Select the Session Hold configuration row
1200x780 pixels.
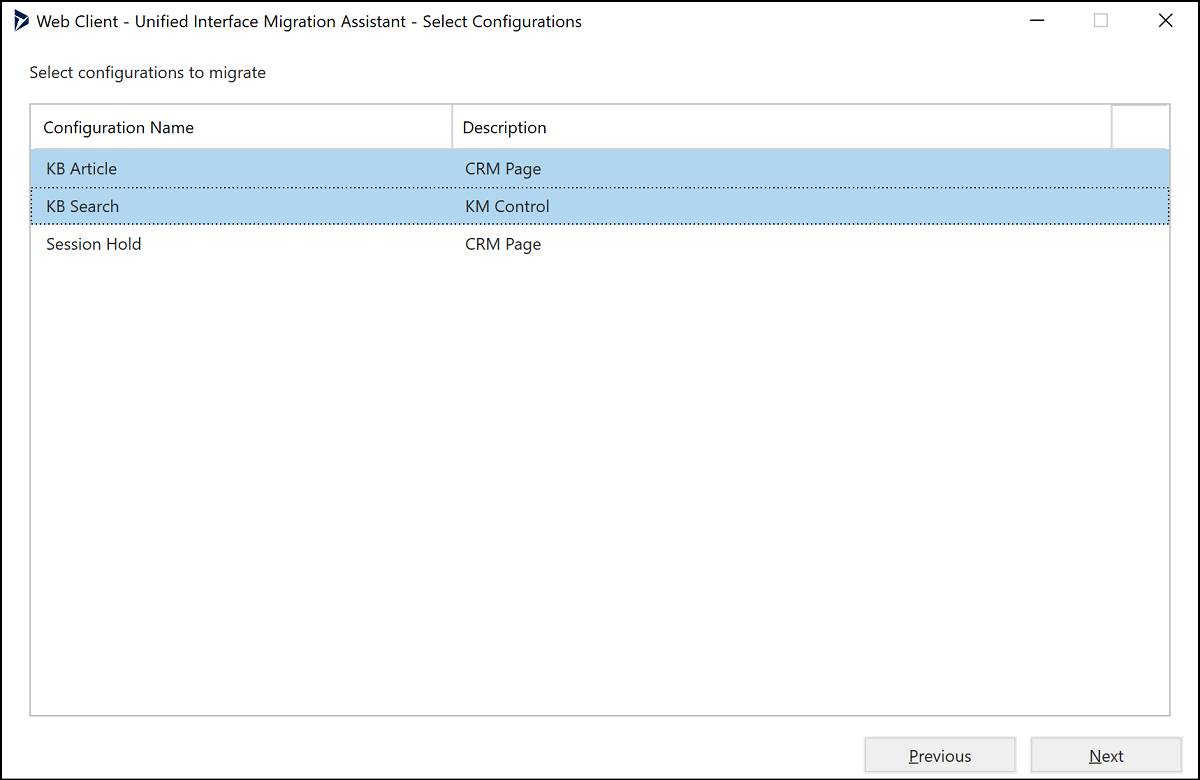click(600, 244)
